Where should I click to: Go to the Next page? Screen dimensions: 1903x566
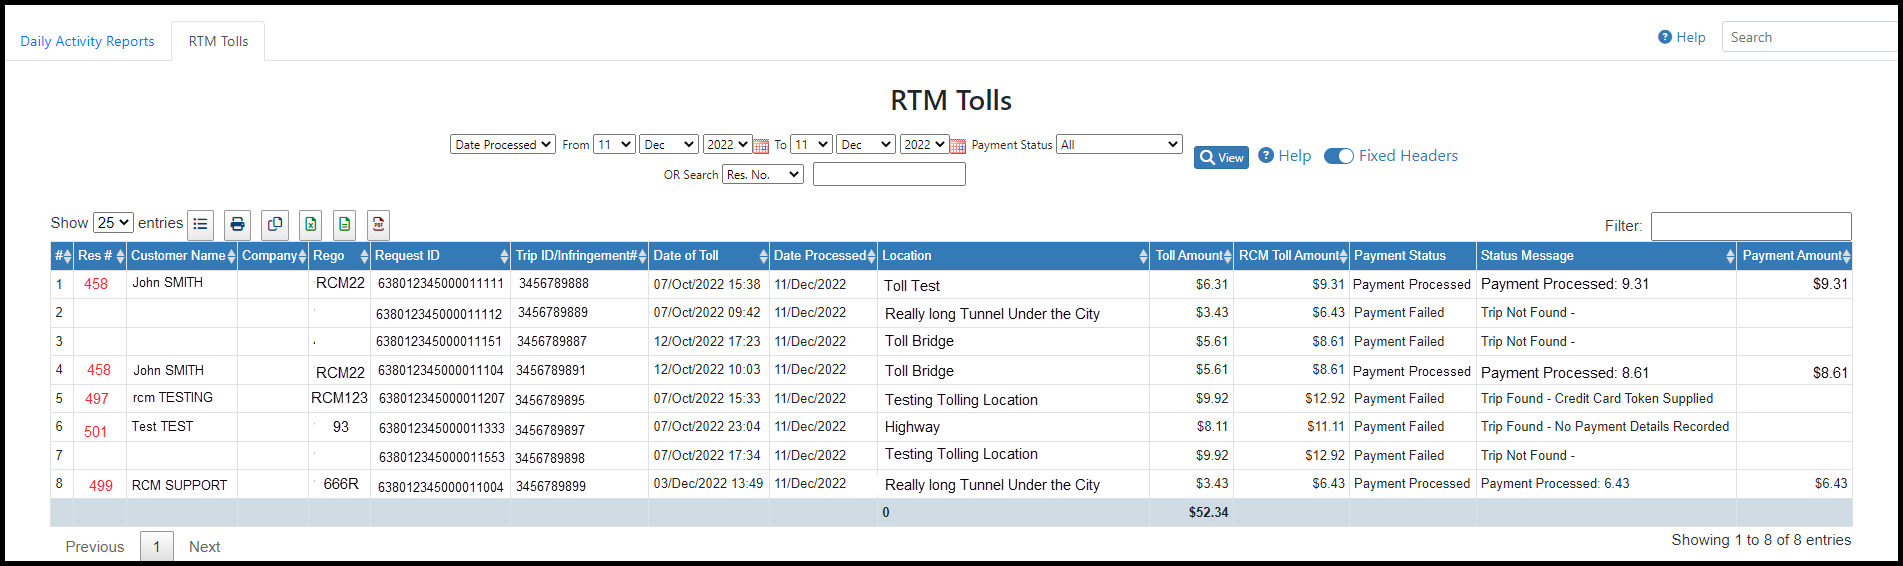tap(204, 547)
